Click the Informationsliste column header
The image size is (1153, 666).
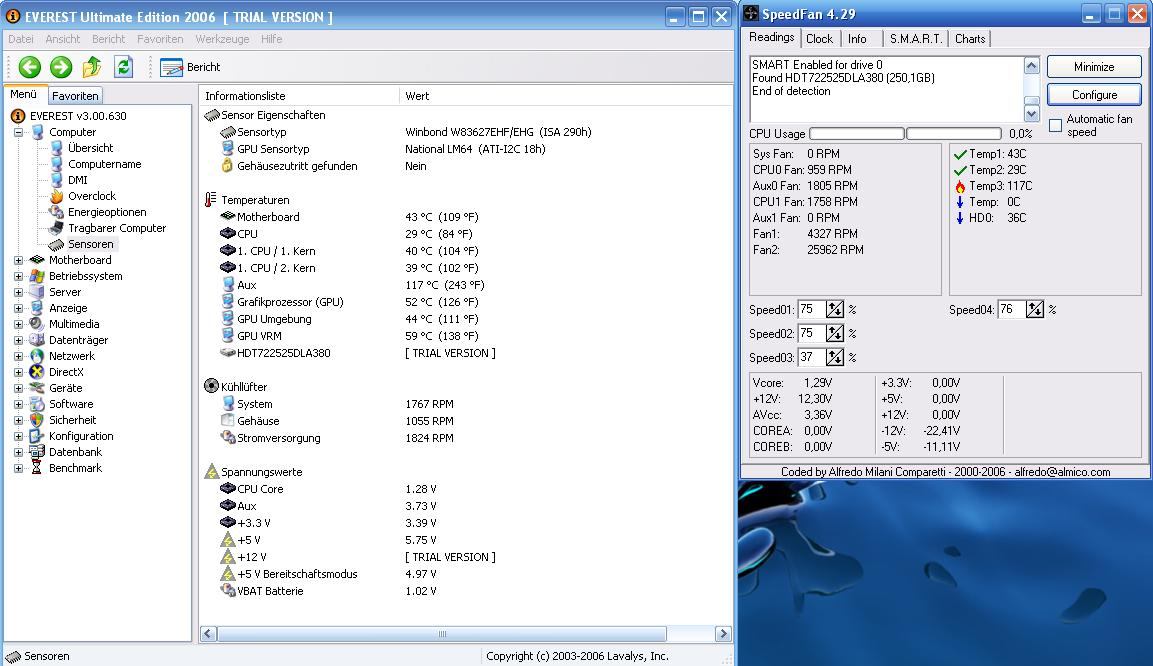click(x=299, y=96)
